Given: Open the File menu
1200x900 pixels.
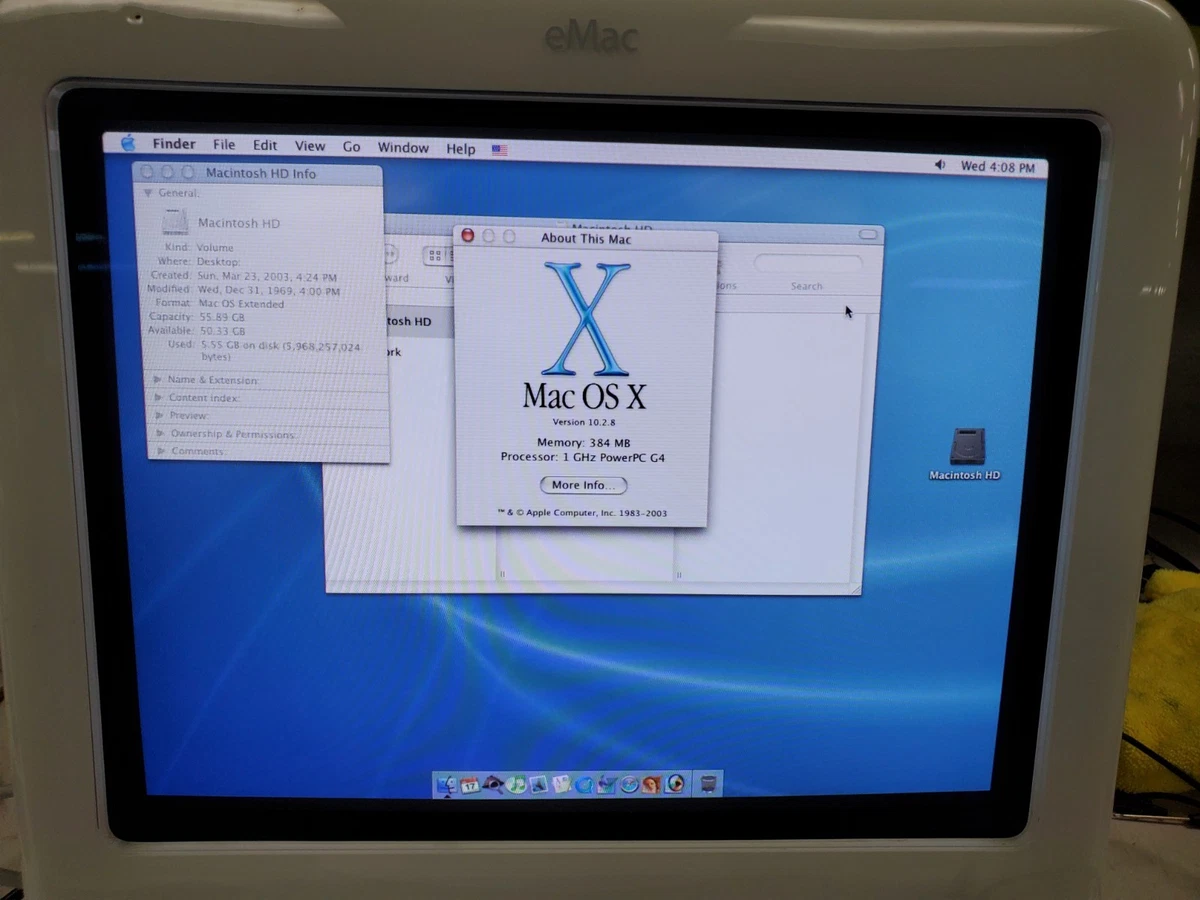Looking at the screenshot, I should click(x=224, y=145).
